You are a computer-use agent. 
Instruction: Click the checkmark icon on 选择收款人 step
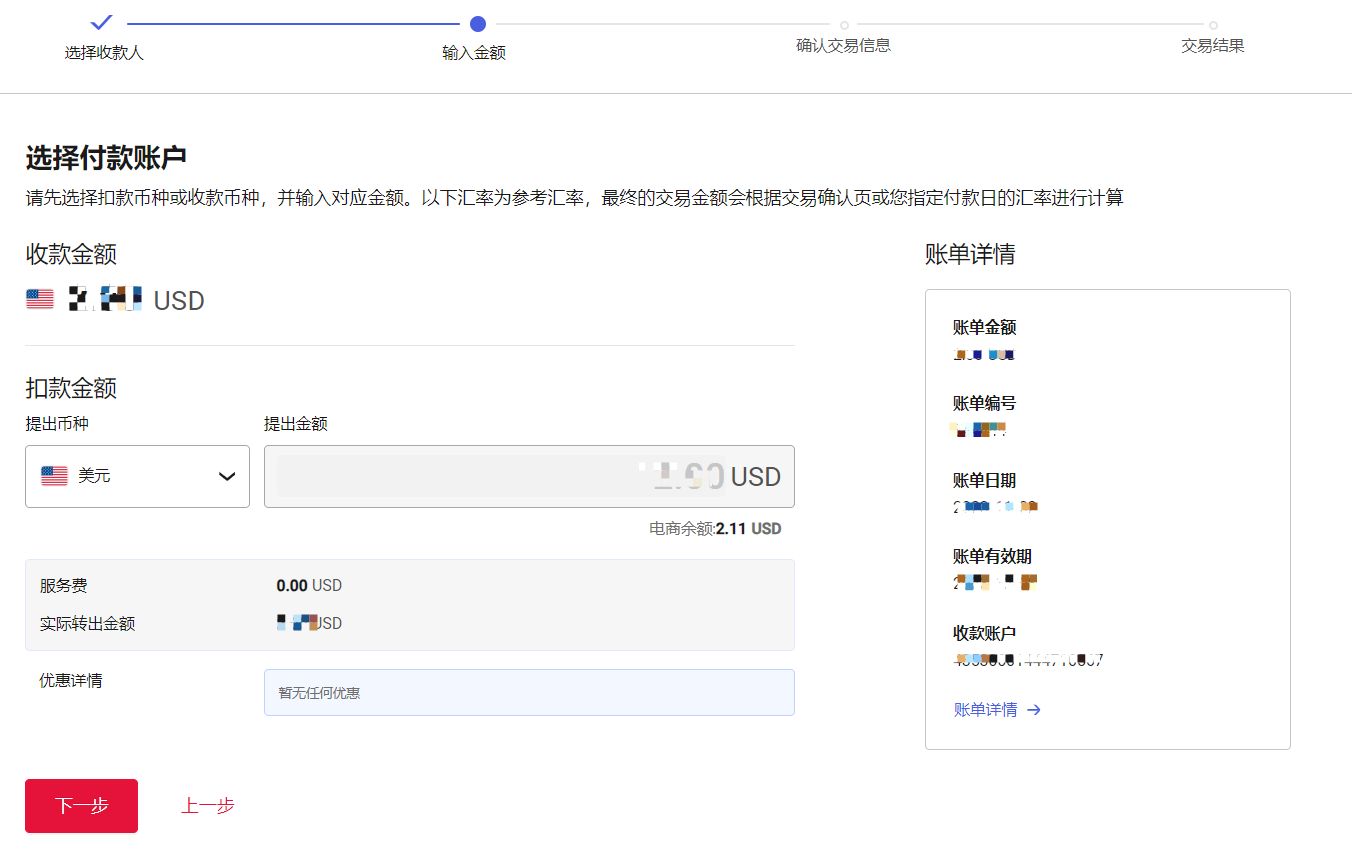point(100,21)
